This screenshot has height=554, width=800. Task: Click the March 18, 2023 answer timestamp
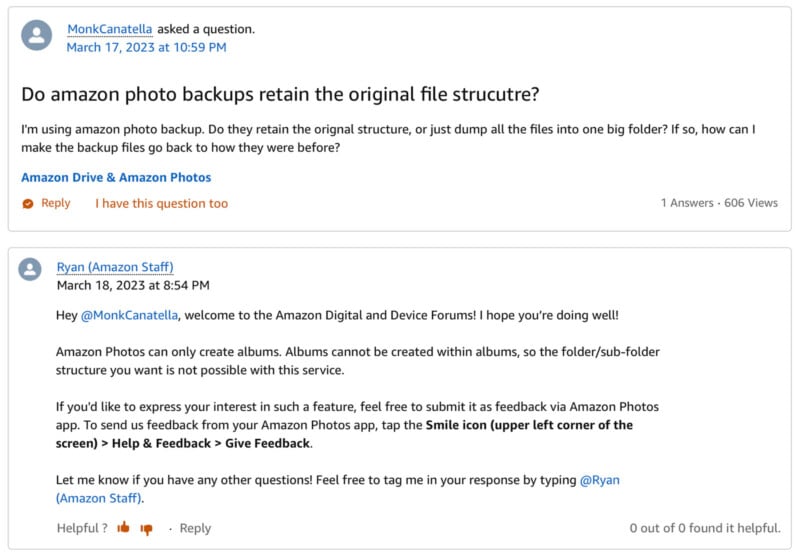click(x=133, y=285)
